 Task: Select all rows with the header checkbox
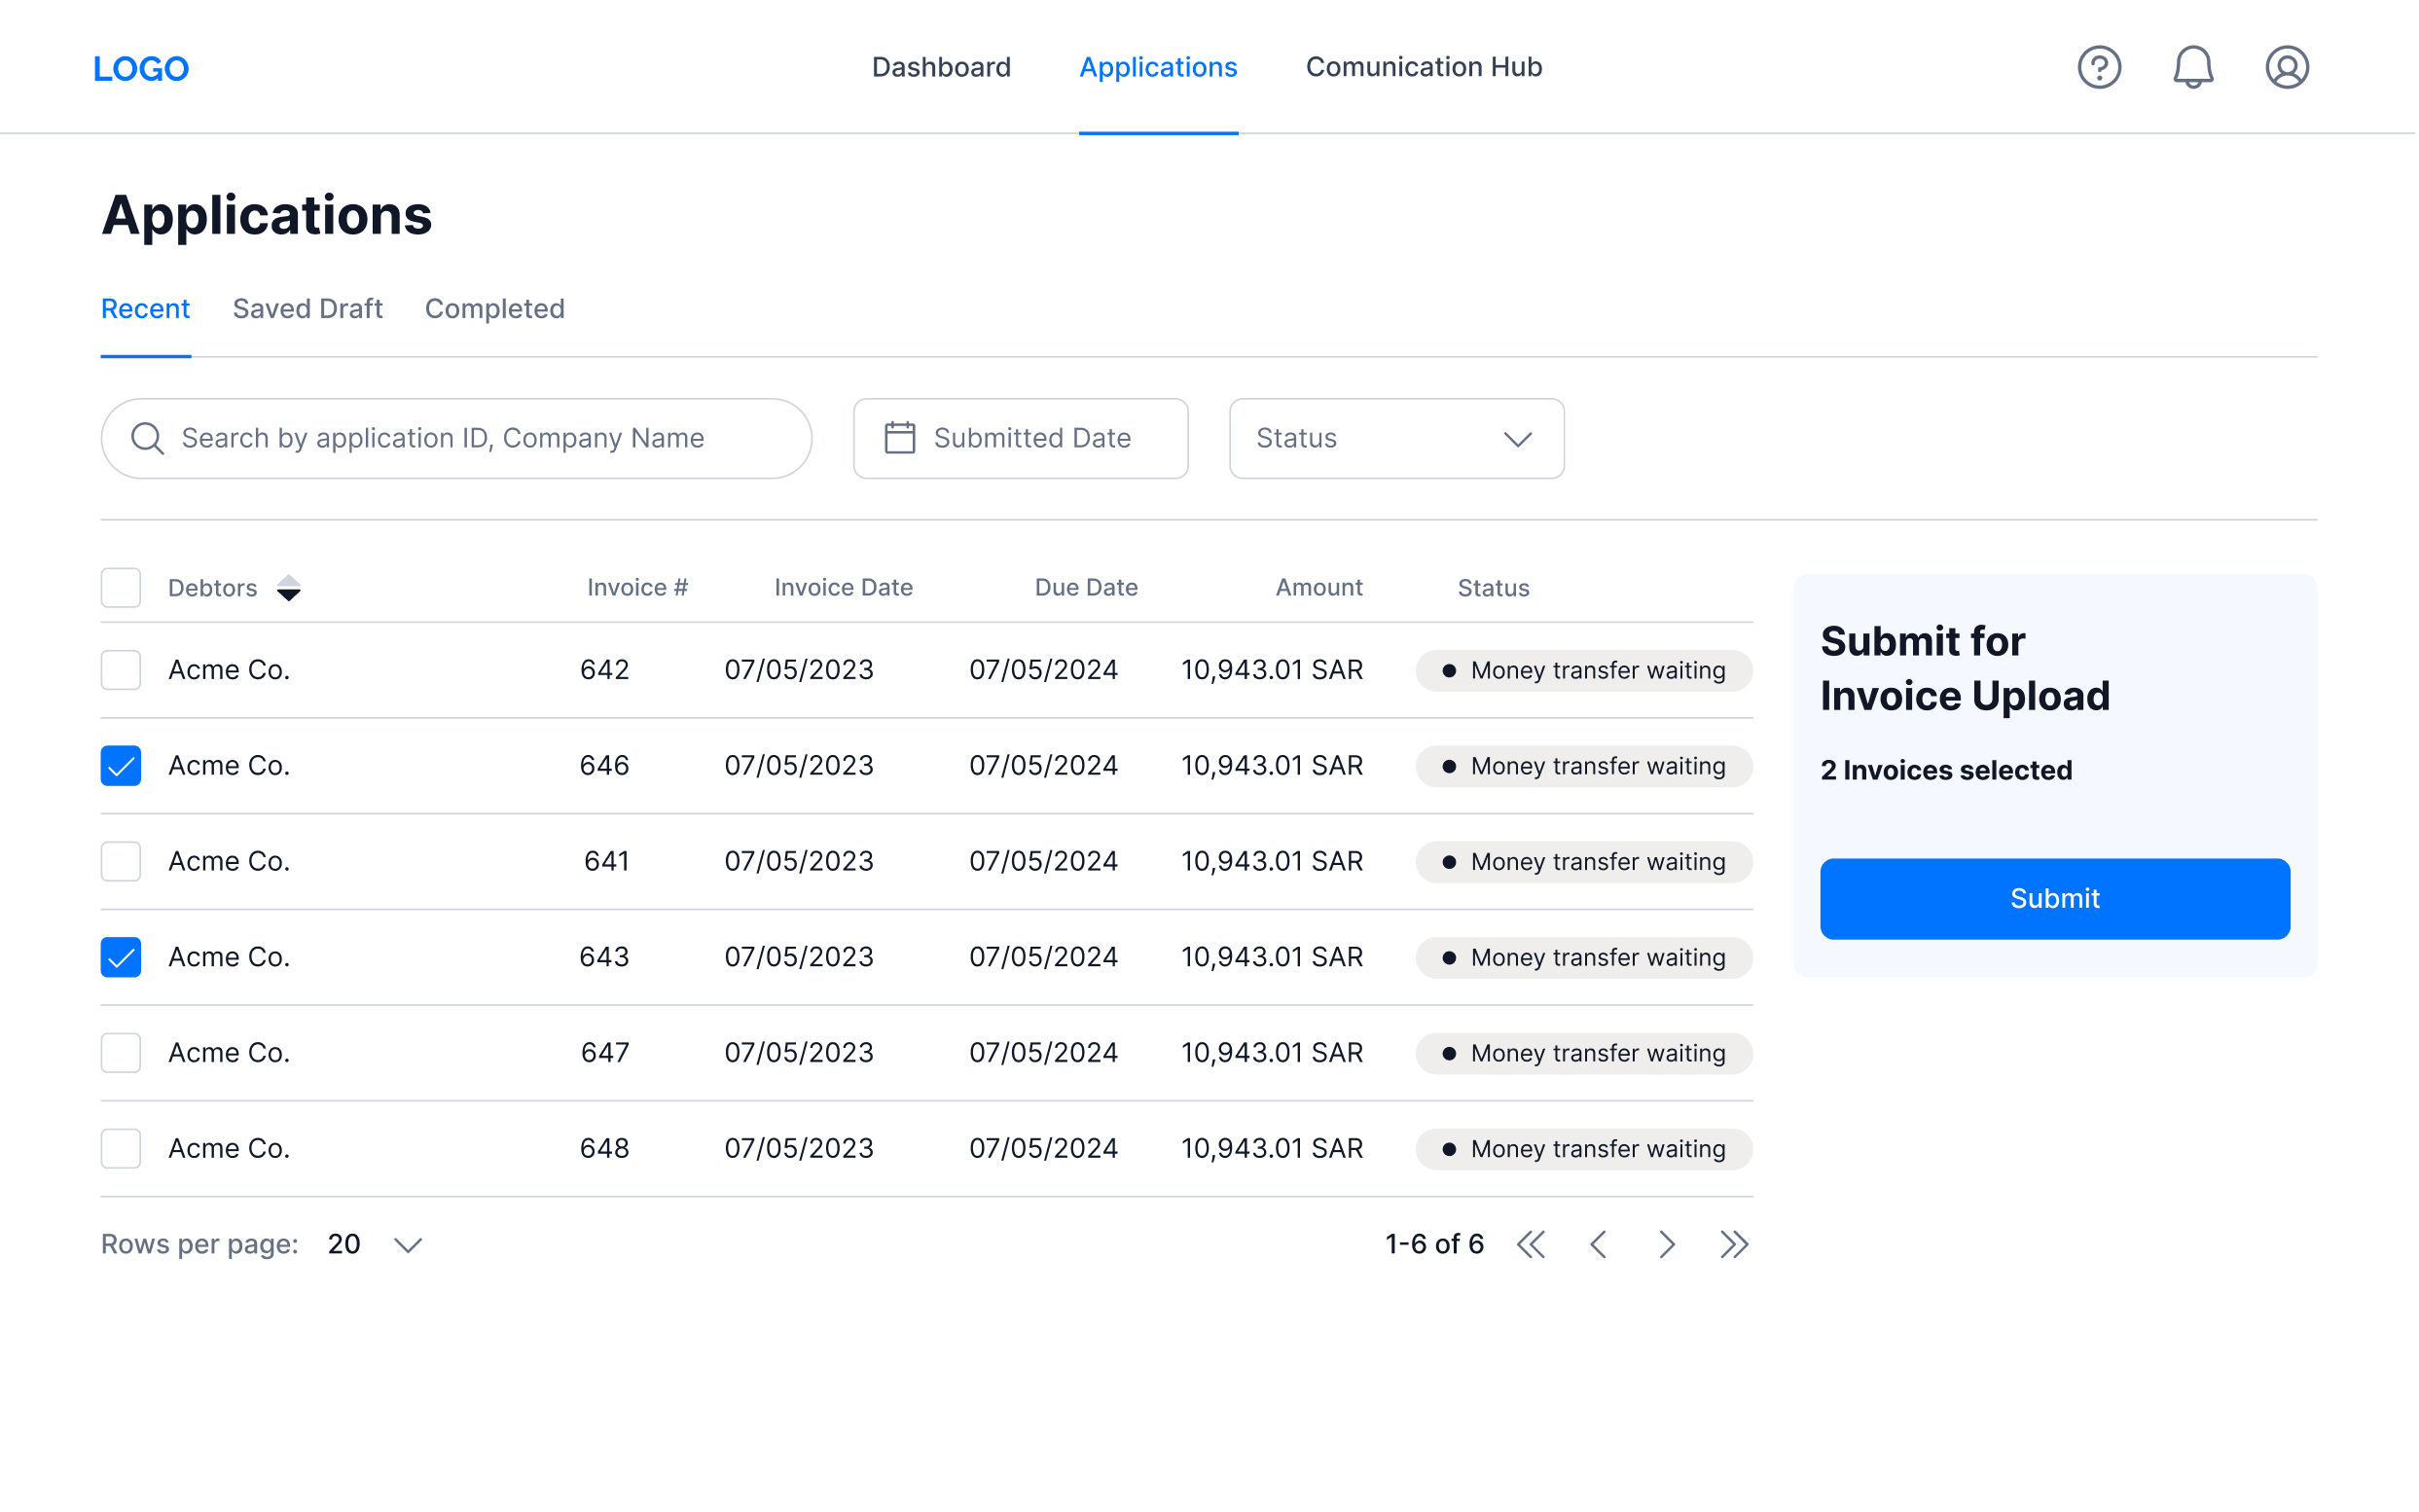click(120, 587)
